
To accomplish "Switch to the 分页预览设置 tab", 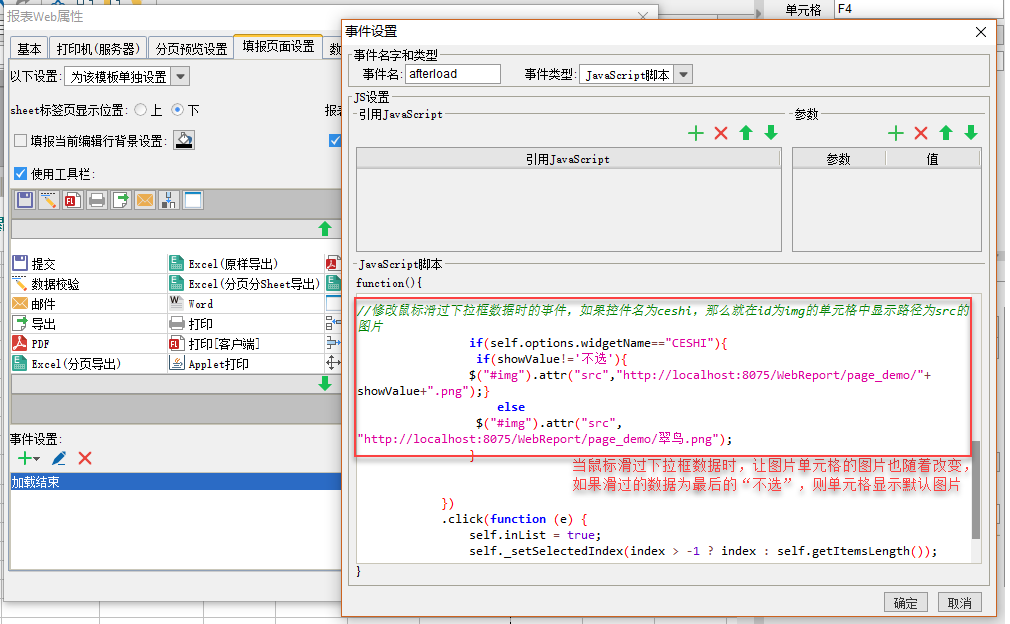I will pos(191,49).
